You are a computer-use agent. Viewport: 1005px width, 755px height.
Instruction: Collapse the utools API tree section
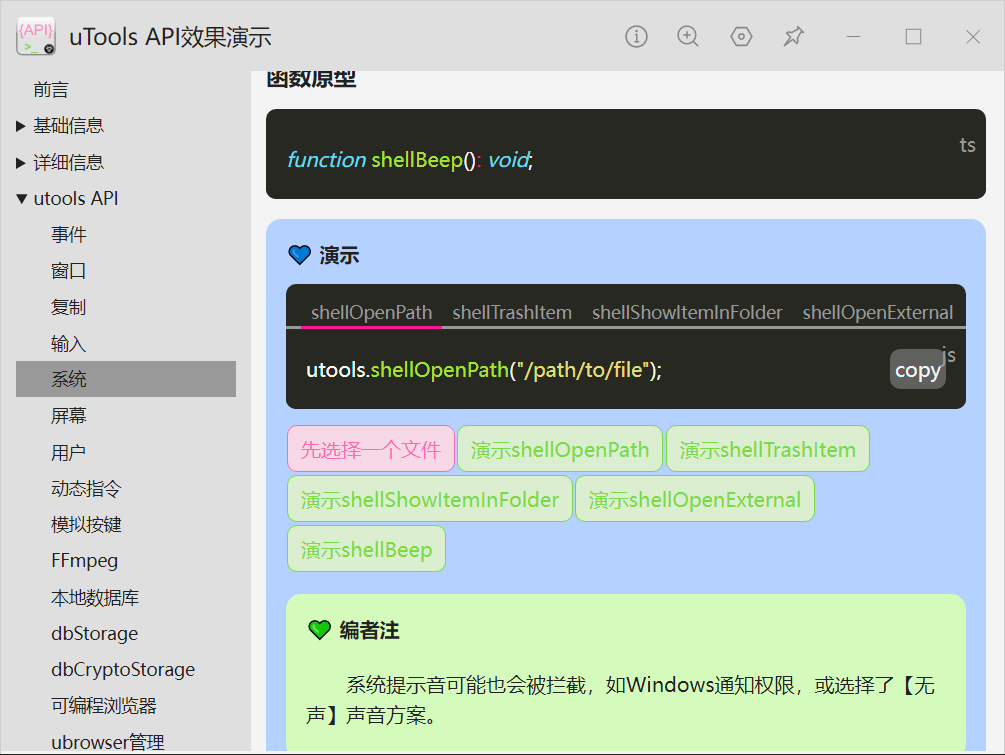point(21,199)
